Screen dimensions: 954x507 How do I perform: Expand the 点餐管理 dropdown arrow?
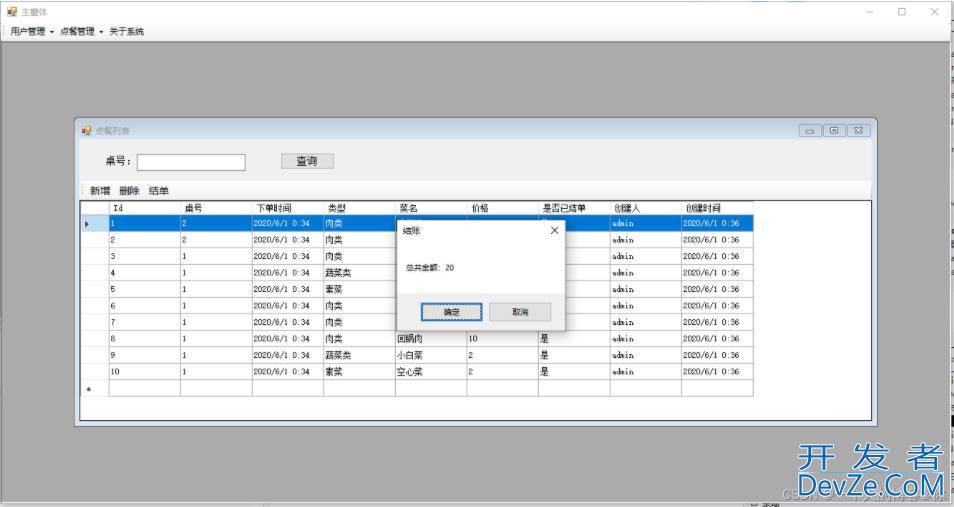tap(101, 32)
